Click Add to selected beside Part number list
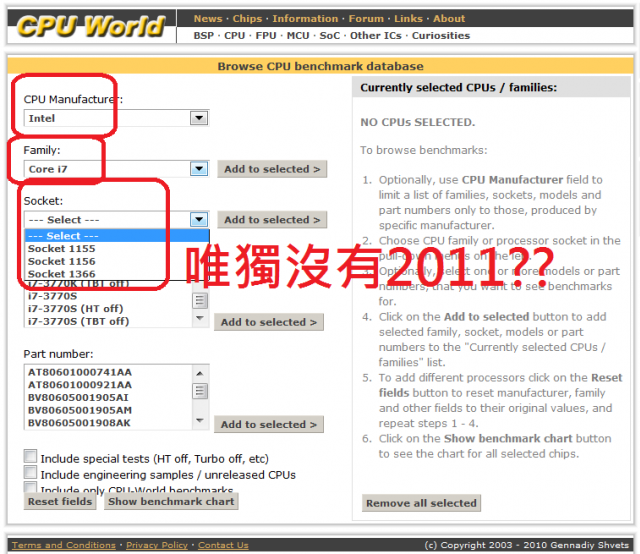 (x=269, y=425)
